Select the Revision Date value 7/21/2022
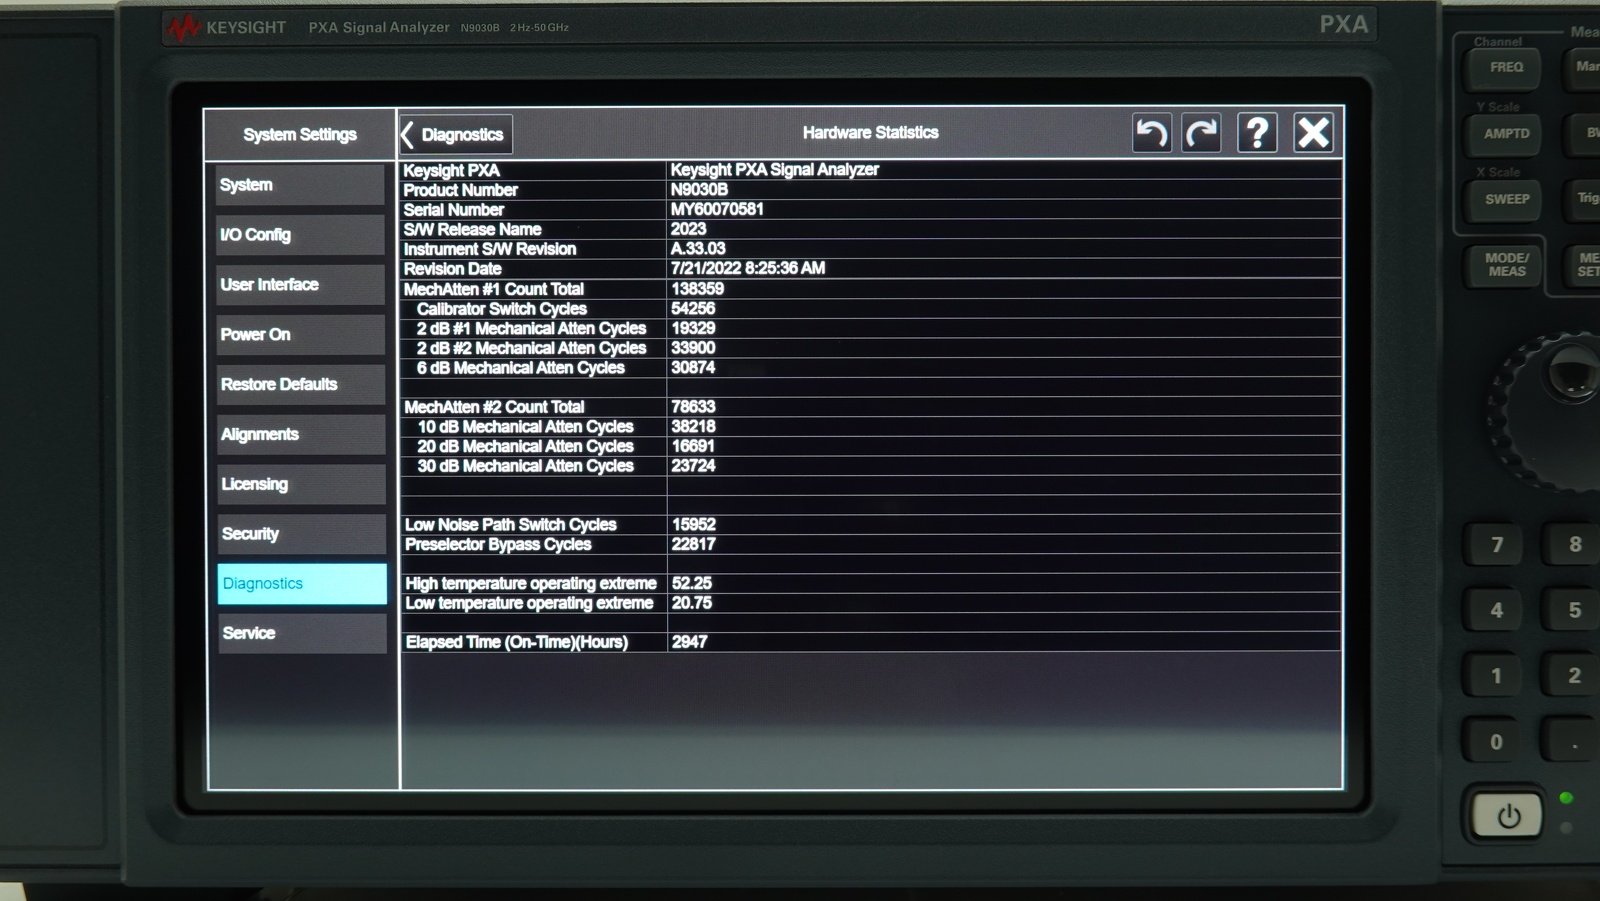1600x901 pixels. (747, 268)
